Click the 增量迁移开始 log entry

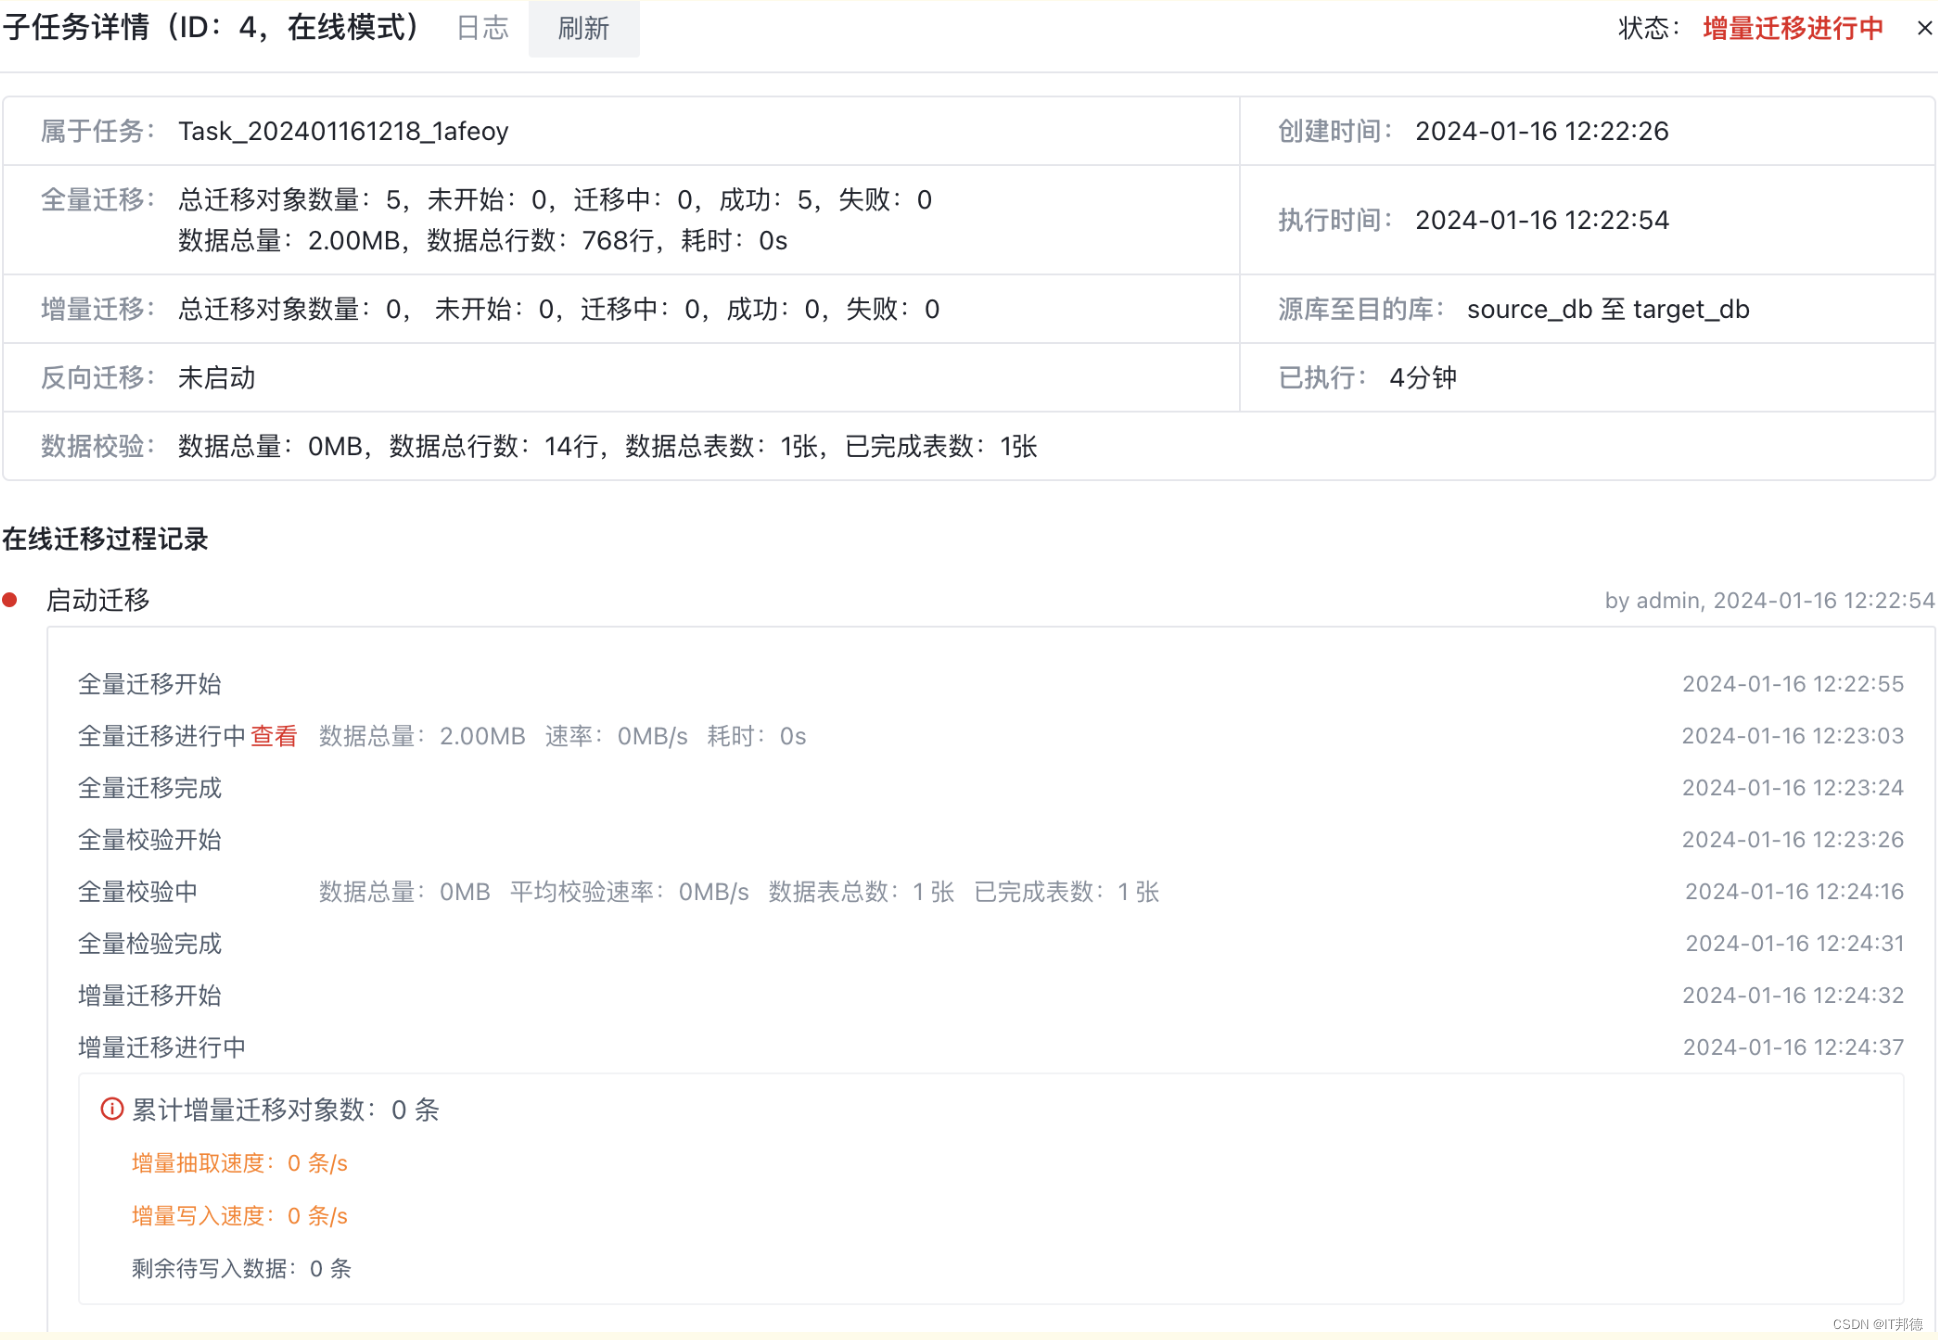point(150,996)
